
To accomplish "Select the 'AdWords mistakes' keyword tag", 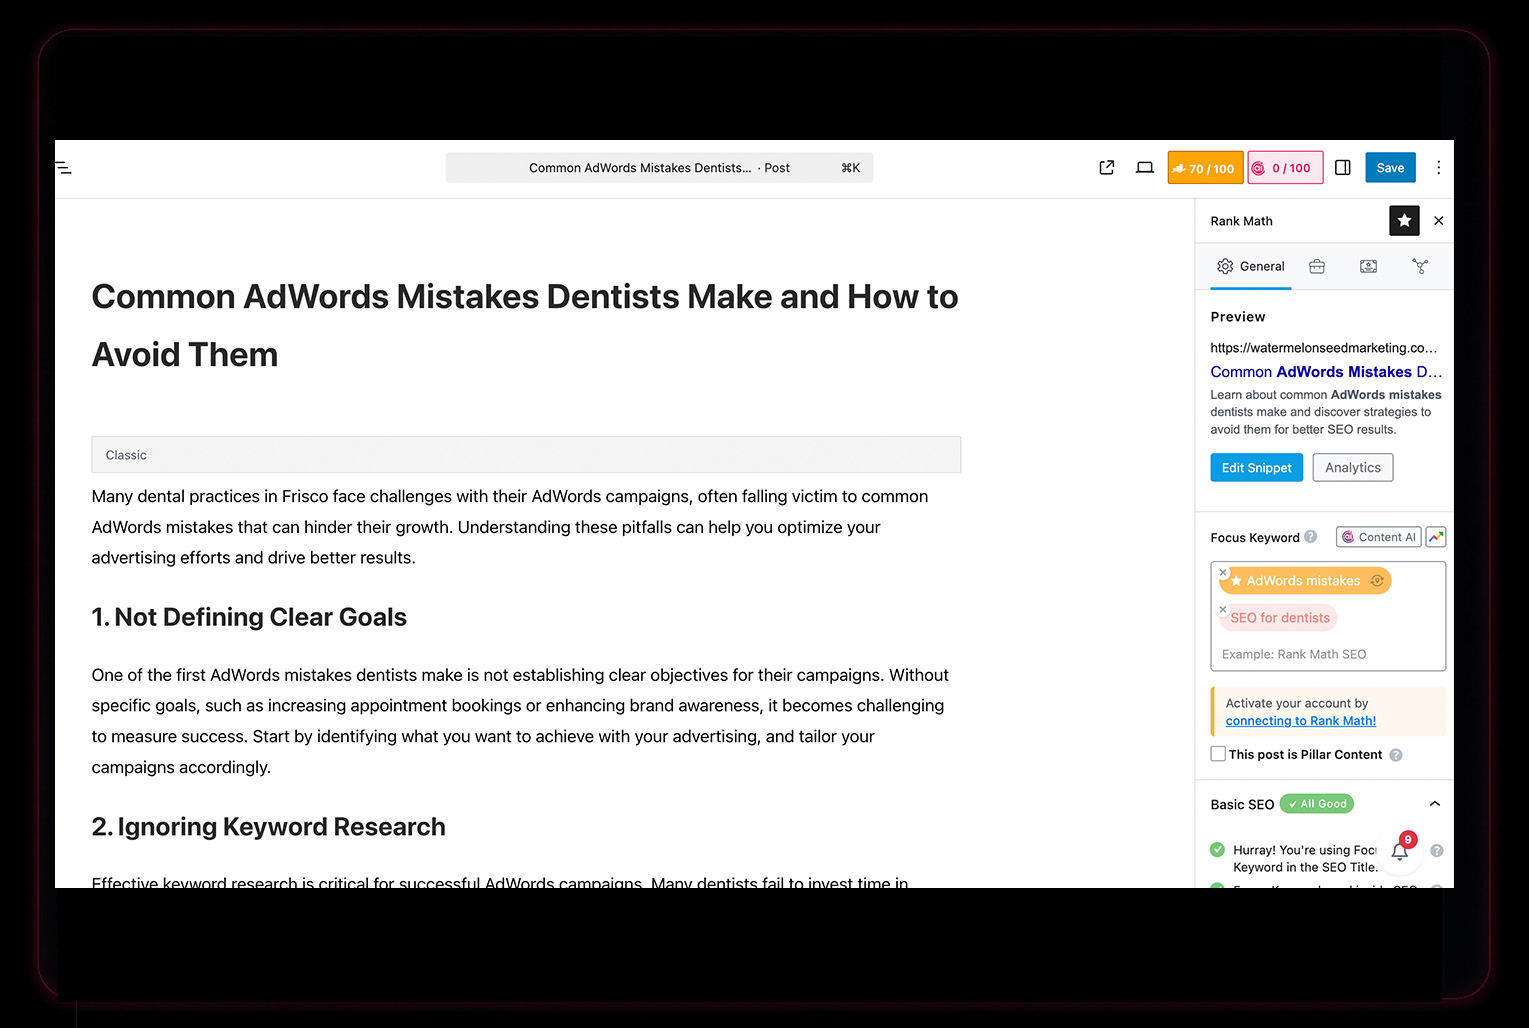I will tap(1303, 581).
